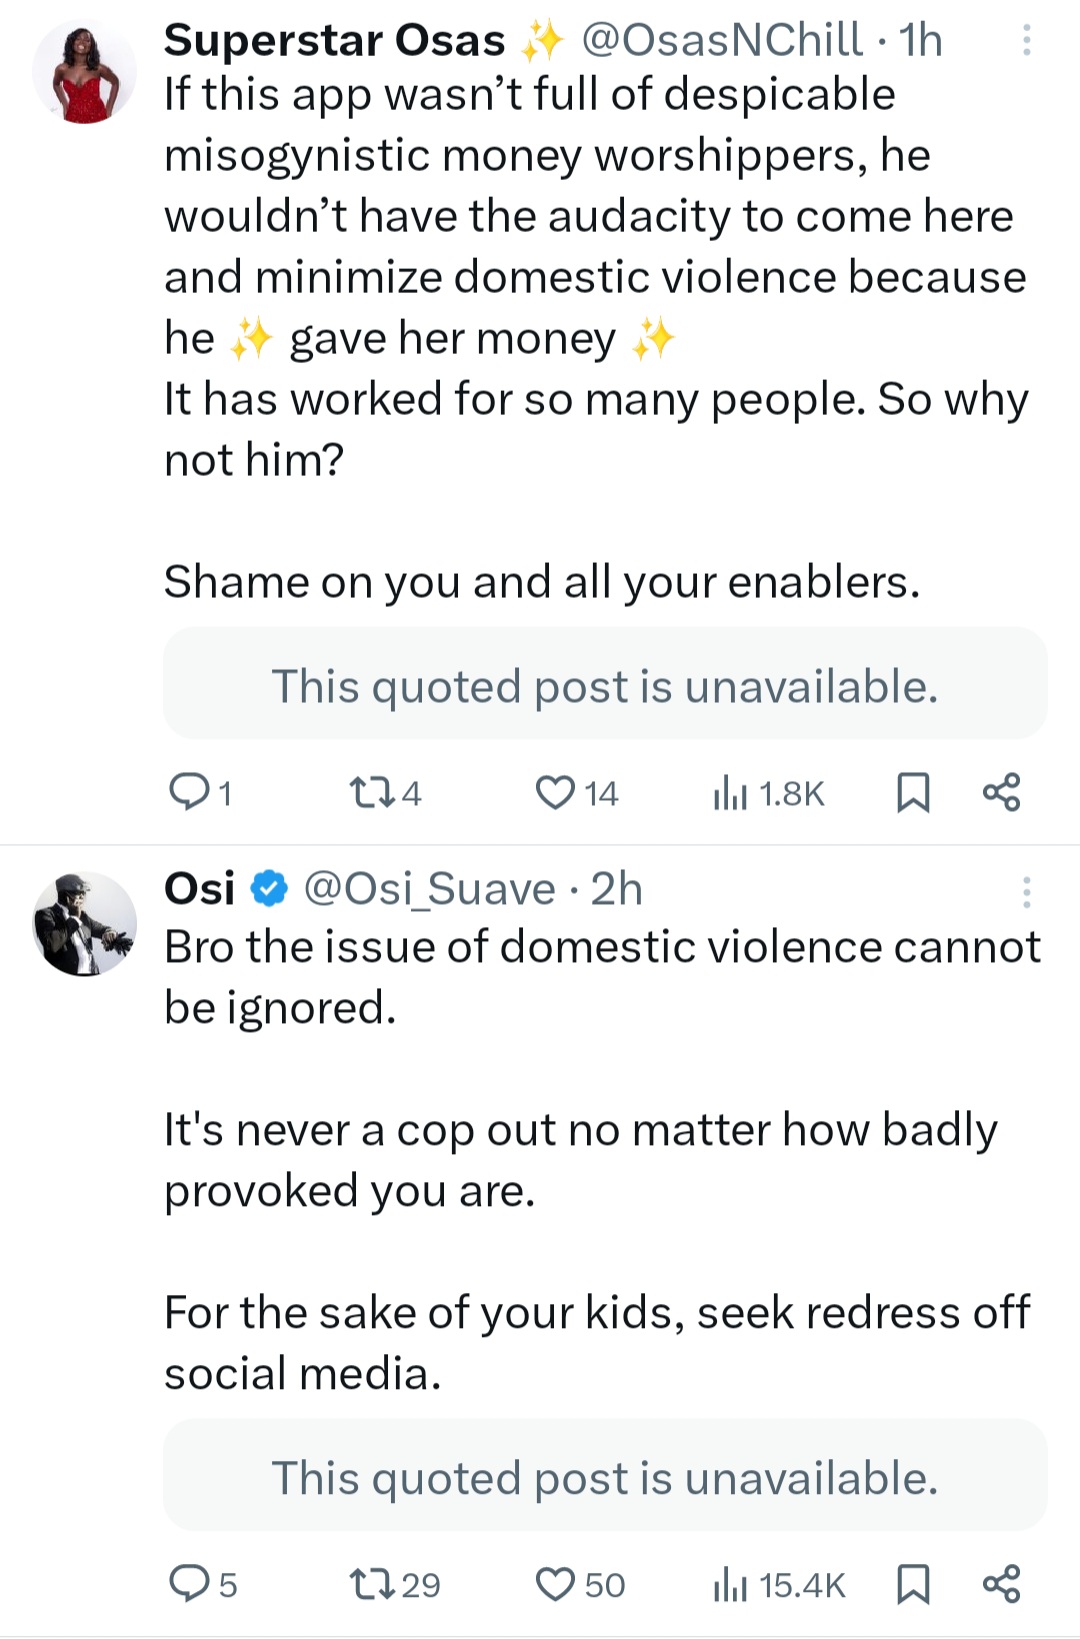Screen dimensions: 1080x1639
Task: Bookmark Osi's post
Action: [x=913, y=1583]
